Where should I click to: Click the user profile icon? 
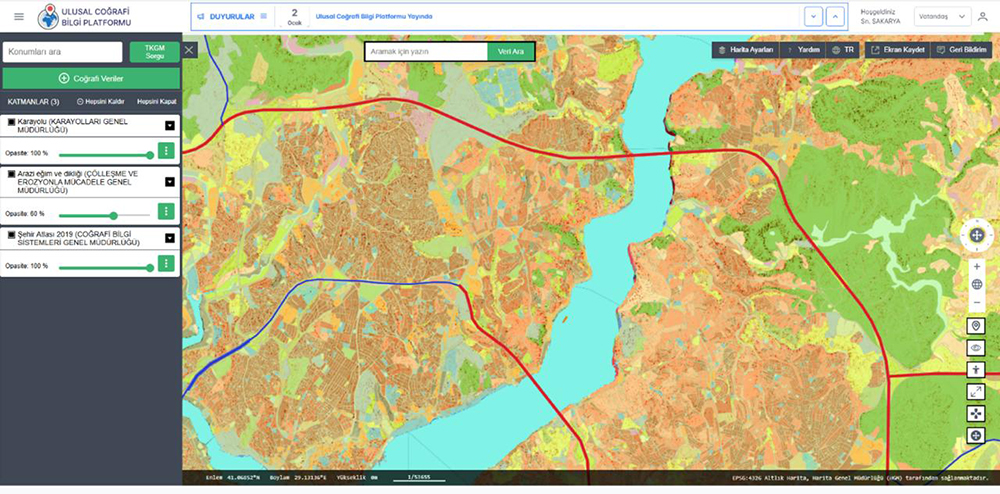982,17
